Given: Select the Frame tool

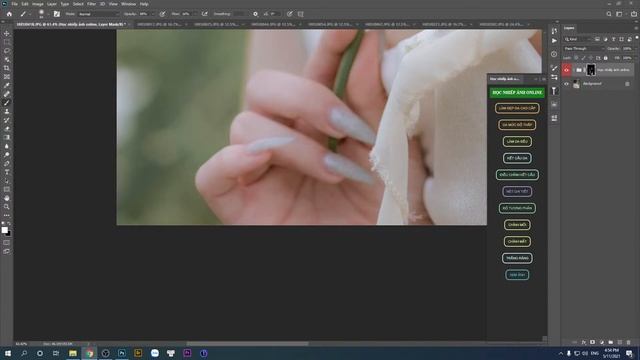Looking at the screenshot, I should click(7, 77).
